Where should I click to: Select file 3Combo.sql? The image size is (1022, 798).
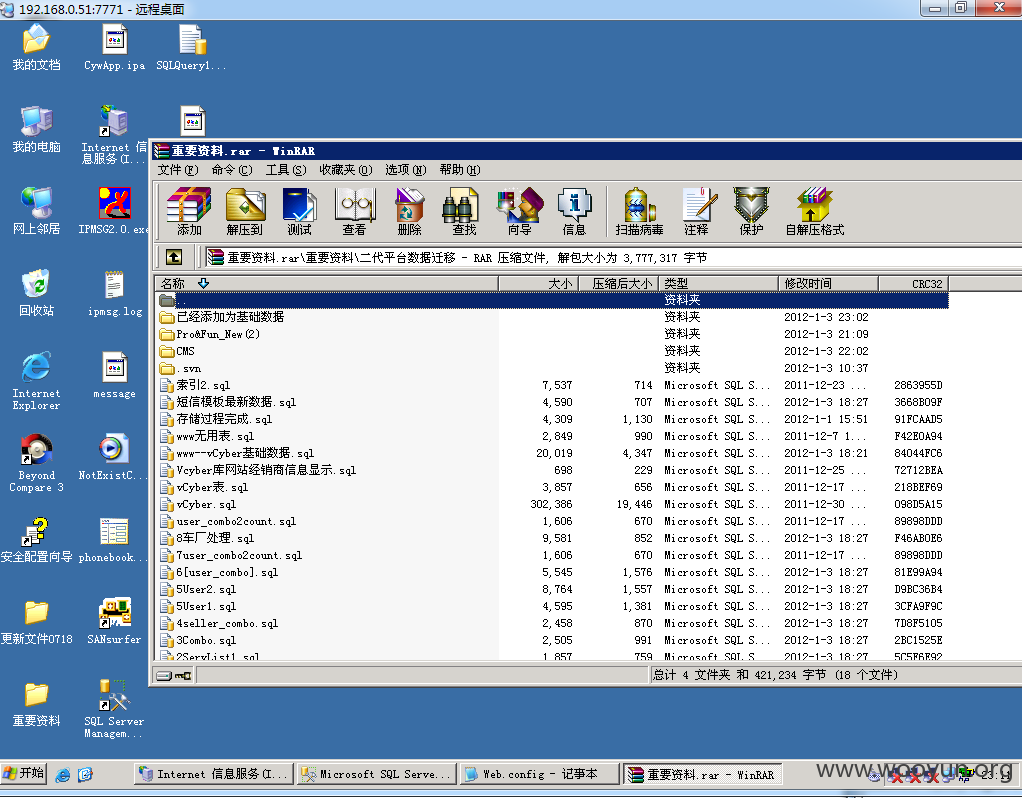point(552,640)
